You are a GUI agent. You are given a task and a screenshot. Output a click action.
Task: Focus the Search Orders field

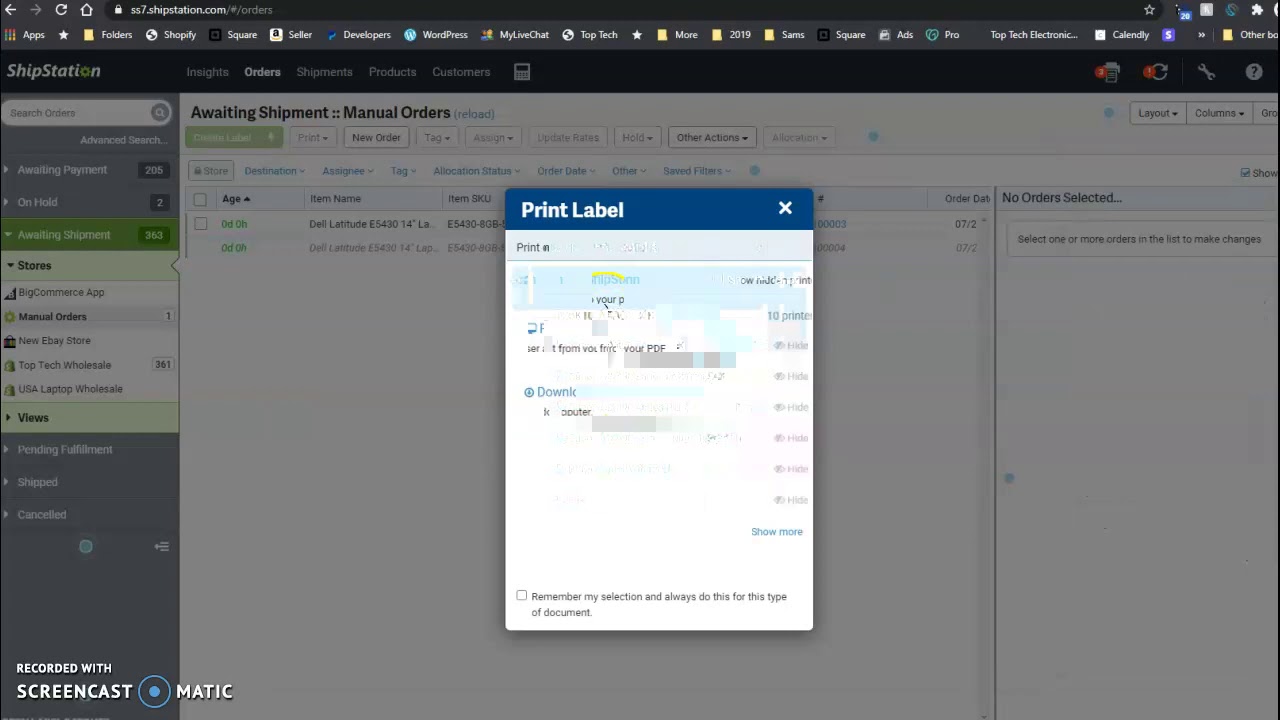click(78, 113)
